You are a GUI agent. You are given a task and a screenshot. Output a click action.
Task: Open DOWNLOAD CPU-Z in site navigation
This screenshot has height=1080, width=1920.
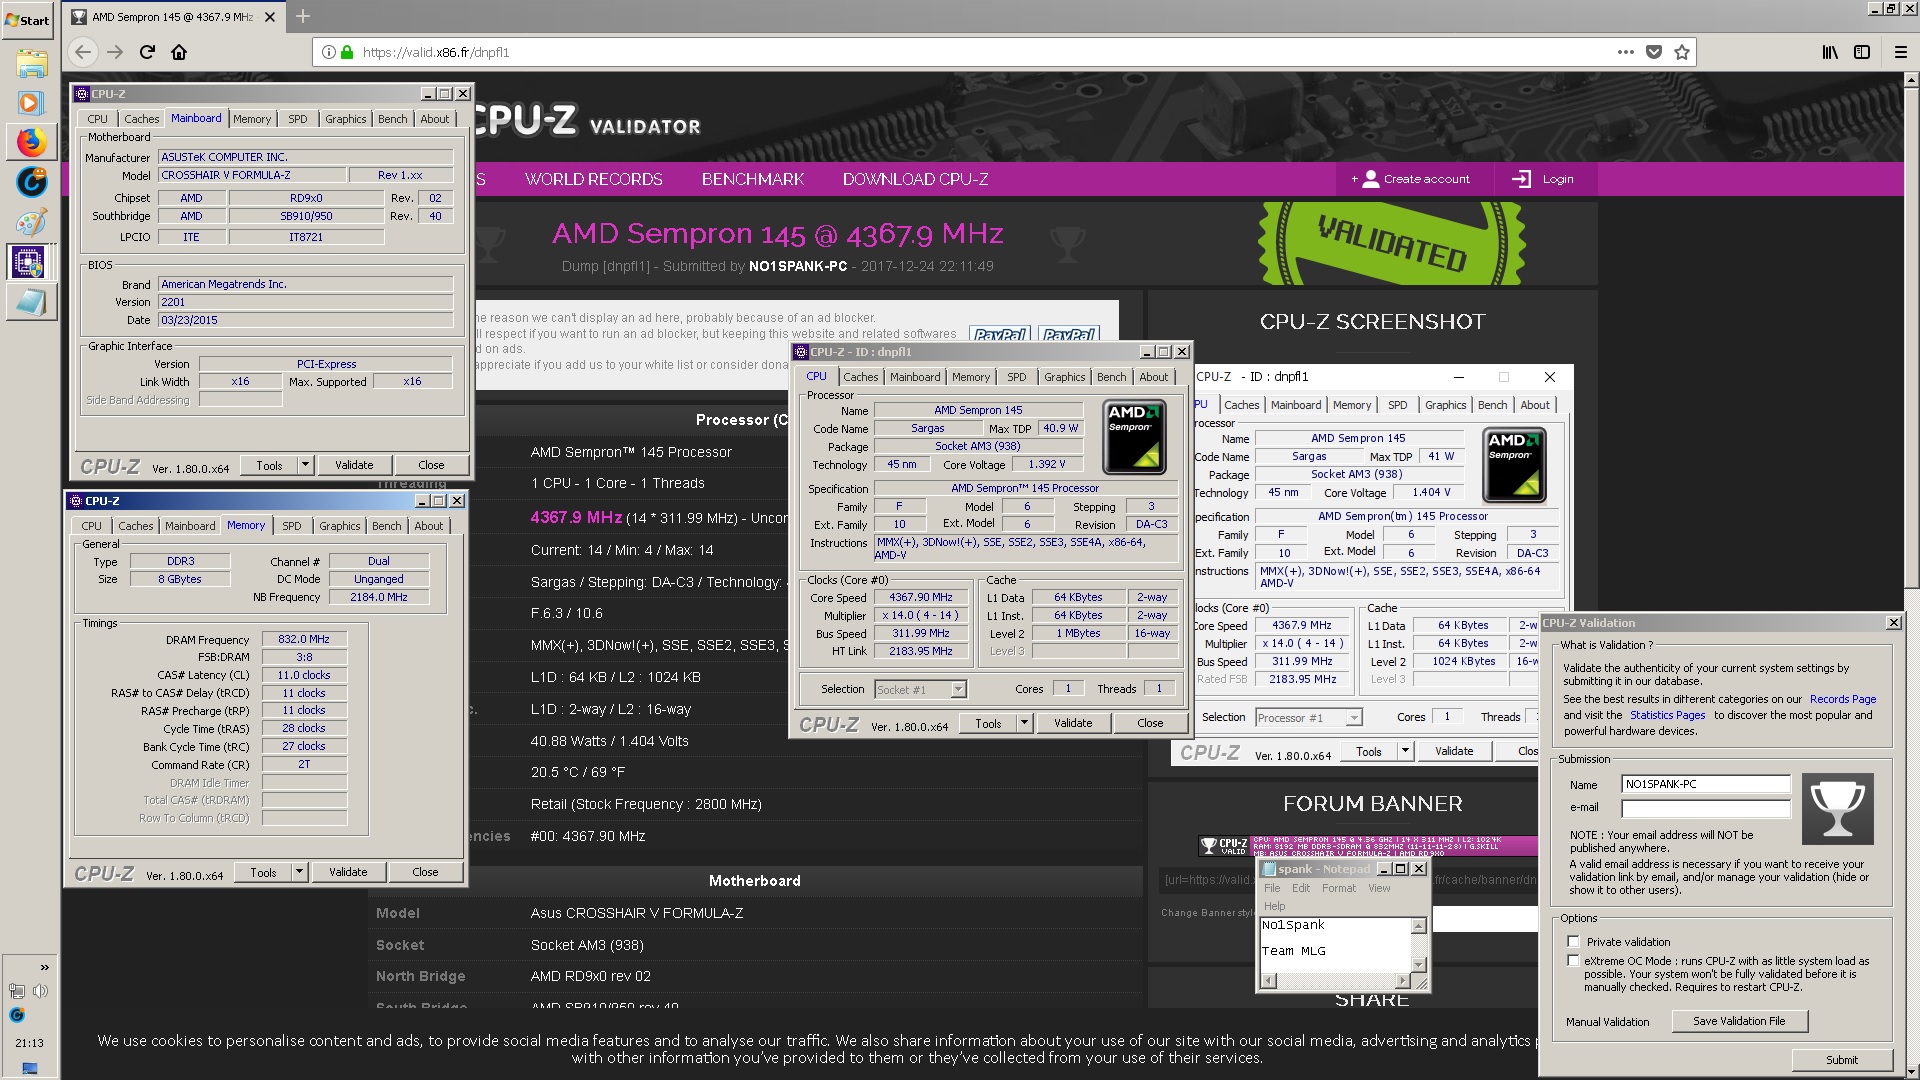(915, 179)
